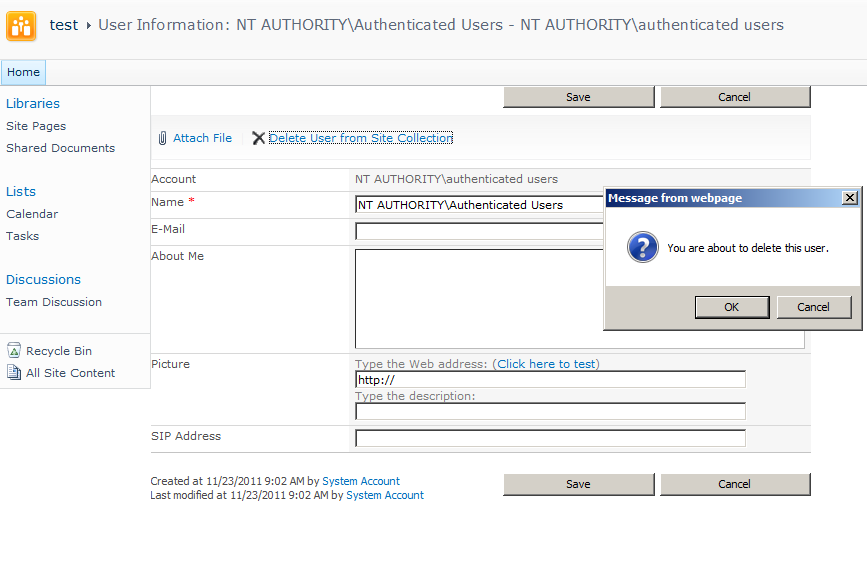Click 'You are about to delete this user.' message
This screenshot has width=867, height=565.
tap(748, 248)
